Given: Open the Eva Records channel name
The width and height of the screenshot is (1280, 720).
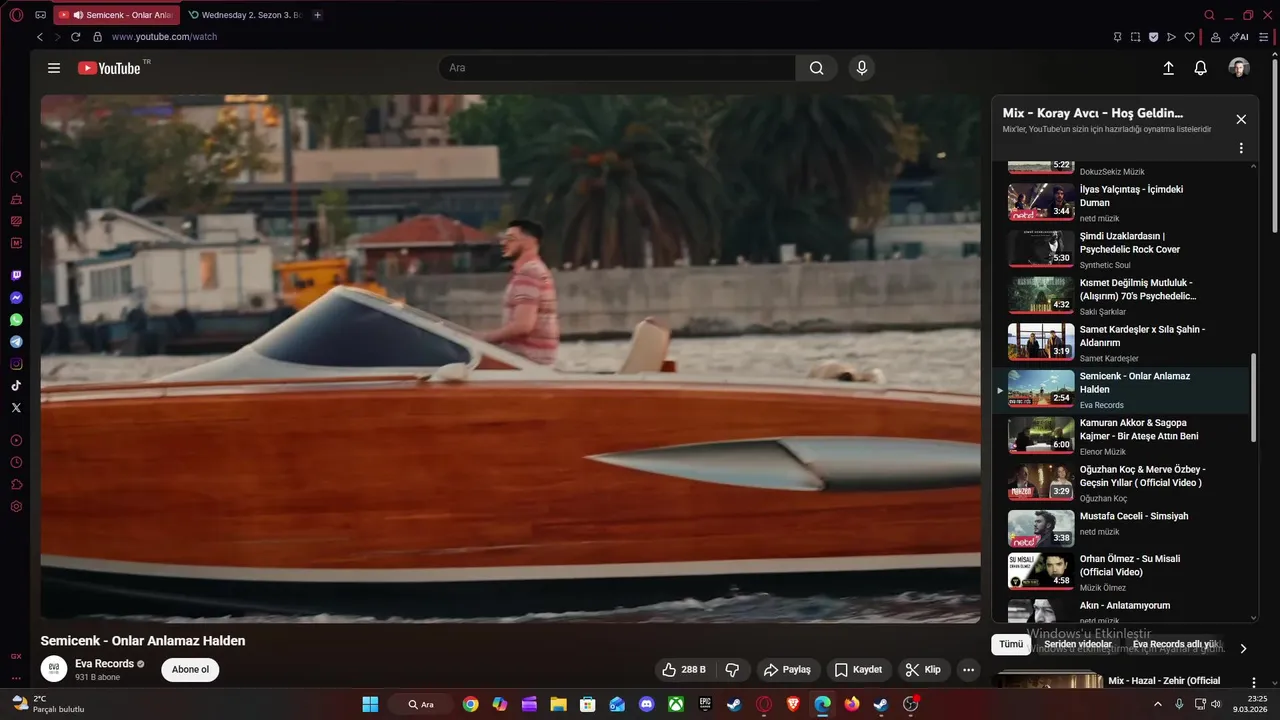Looking at the screenshot, I should click(104, 664).
